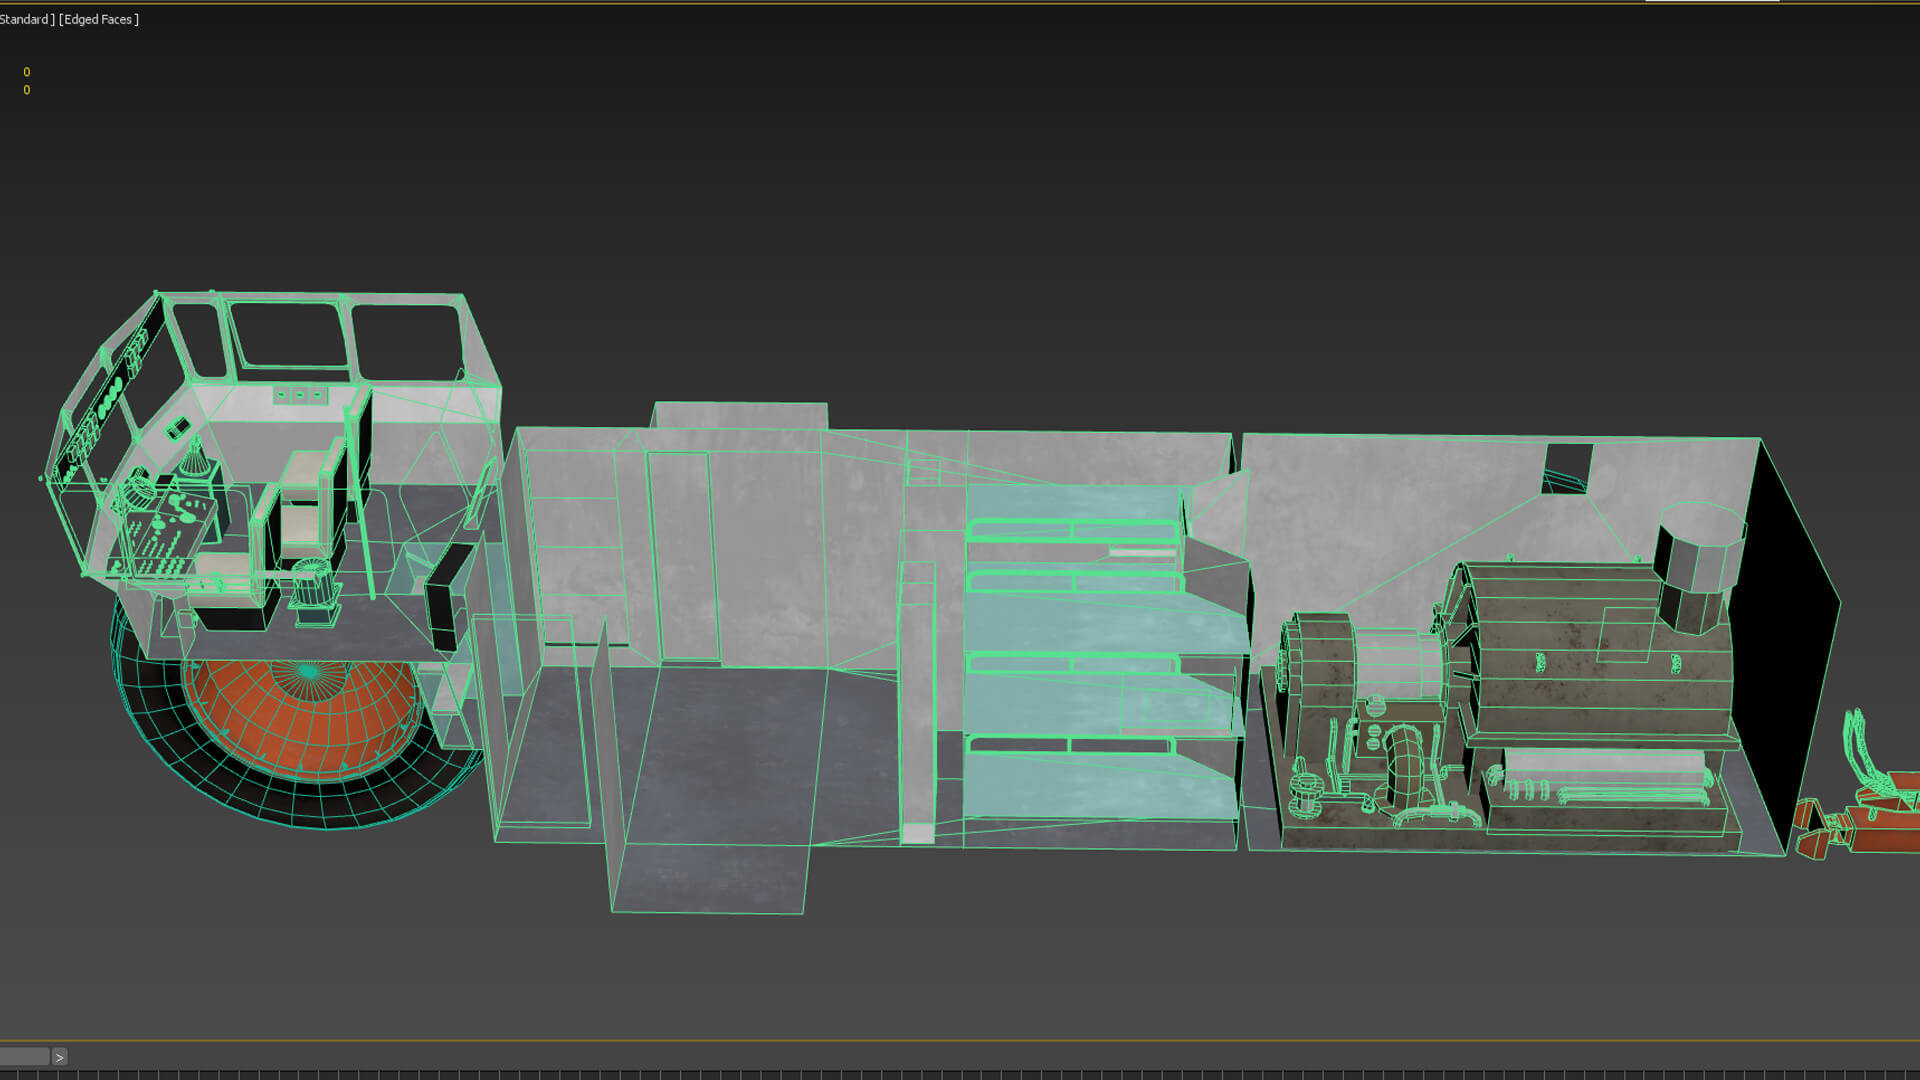This screenshot has width=1920, height=1080.
Task: Click the time slider handle bar
Action: click(x=24, y=1057)
